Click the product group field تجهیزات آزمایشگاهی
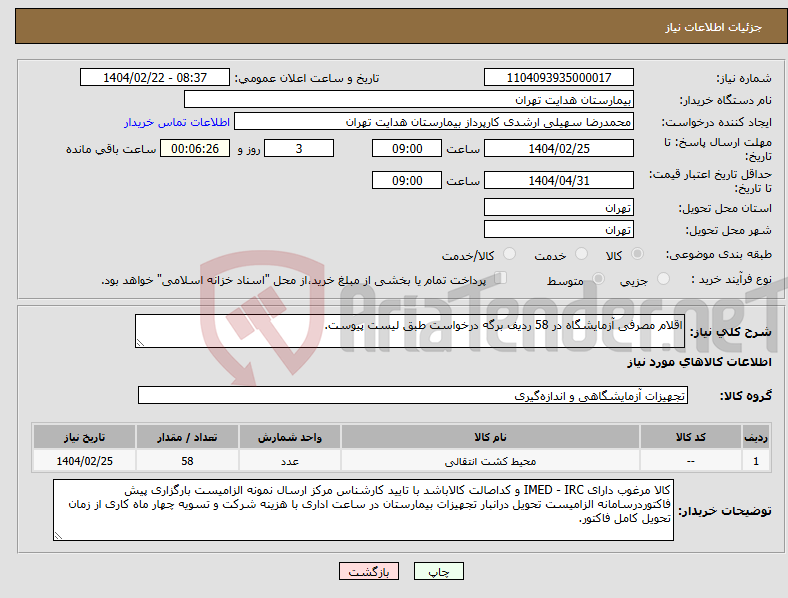This screenshot has height=598, width=788. pyautogui.click(x=413, y=395)
